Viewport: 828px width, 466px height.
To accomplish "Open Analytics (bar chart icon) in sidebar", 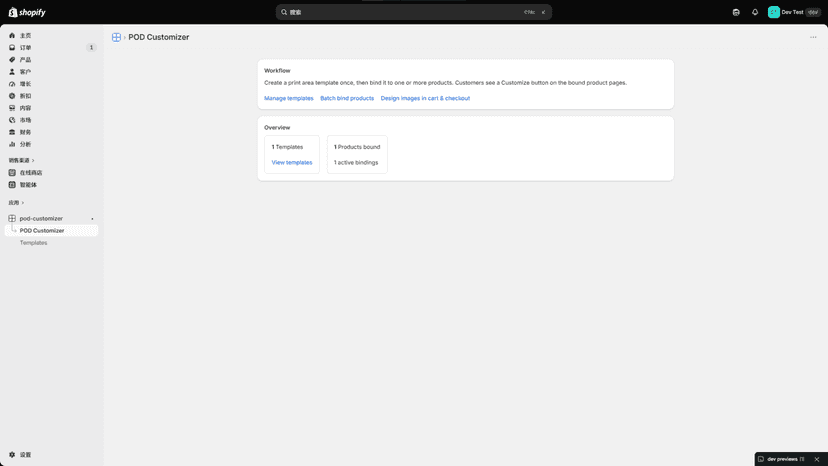I will [51, 144].
